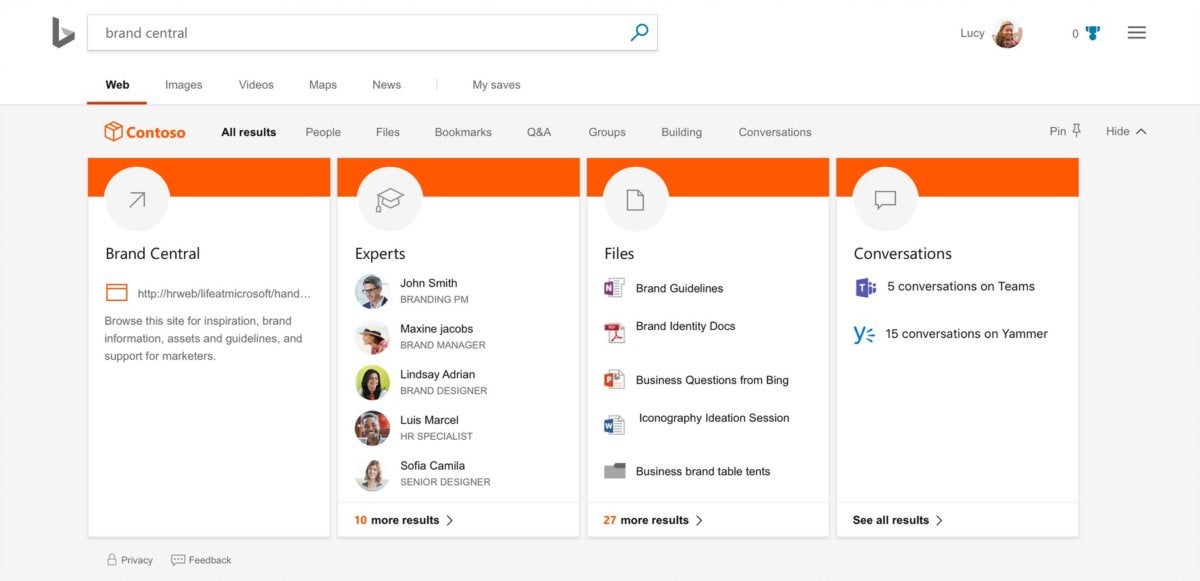Open See all results in Conversations

point(898,520)
